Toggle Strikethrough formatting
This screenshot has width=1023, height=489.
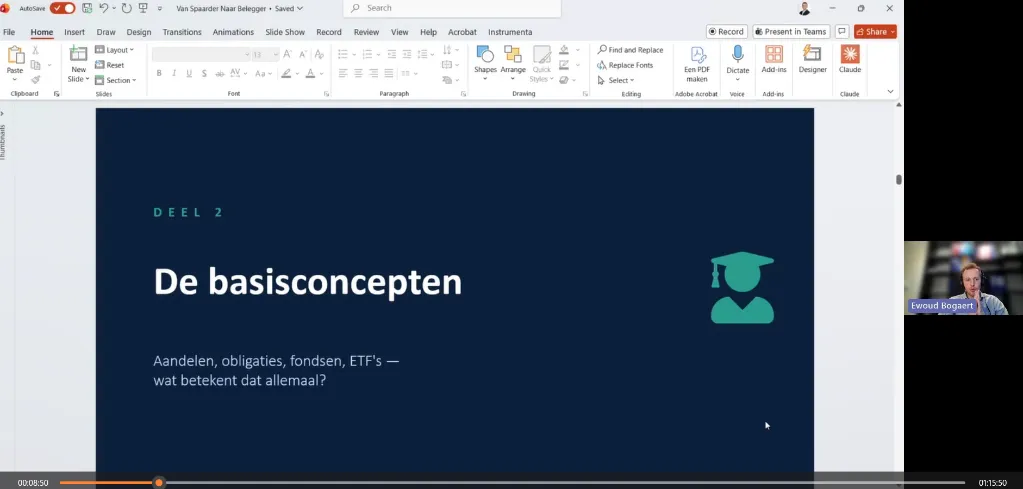(x=220, y=73)
